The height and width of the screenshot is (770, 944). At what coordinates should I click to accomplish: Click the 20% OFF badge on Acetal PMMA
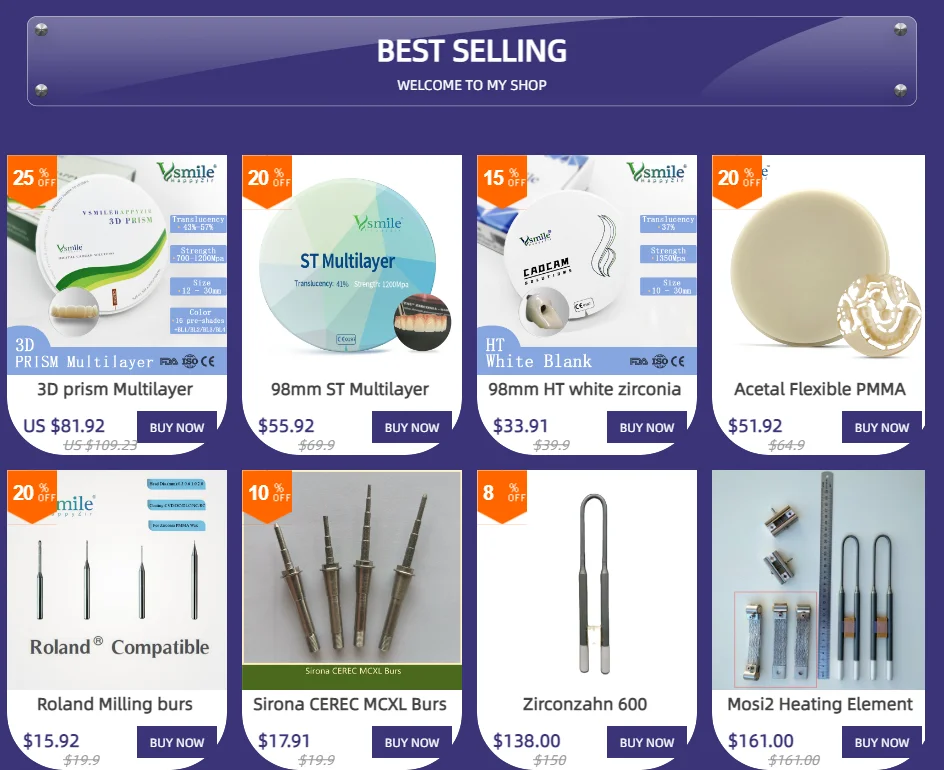[x=737, y=181]
